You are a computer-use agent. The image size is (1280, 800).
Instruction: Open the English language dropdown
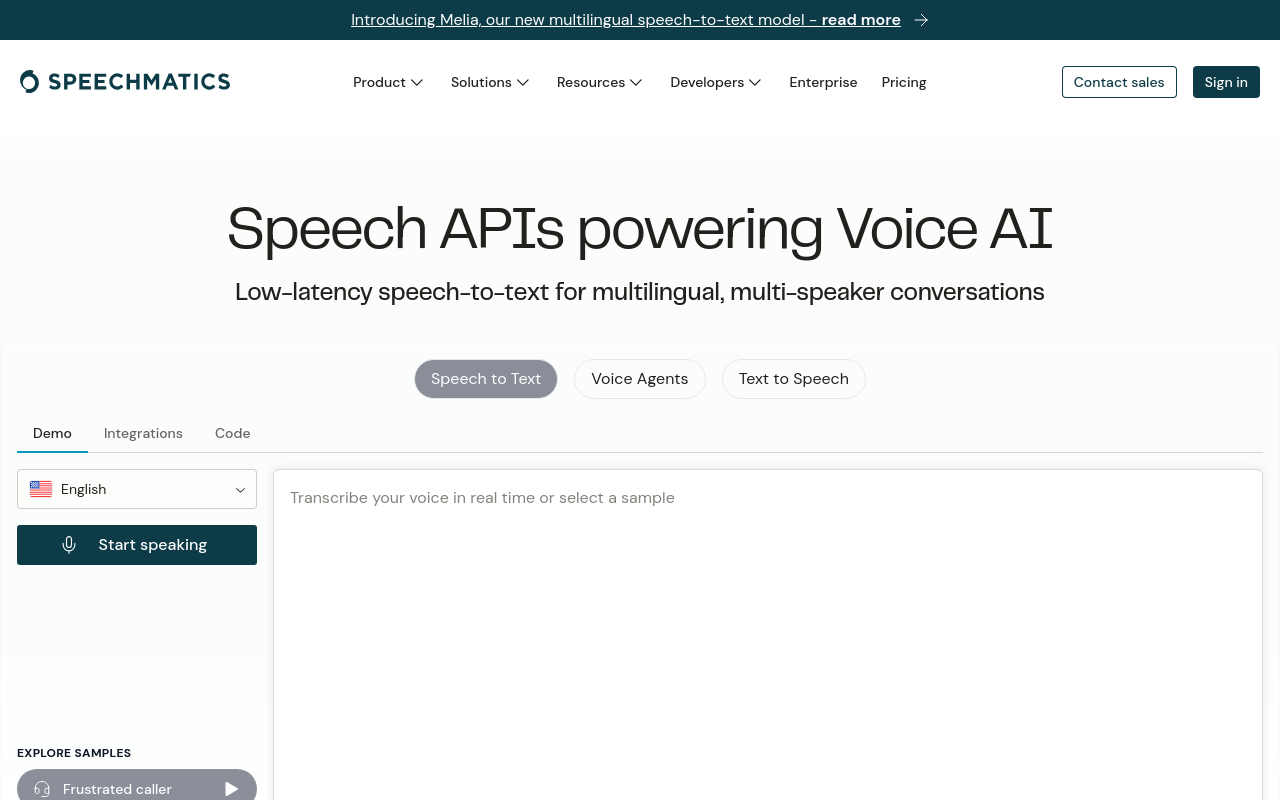click(x=137, y=489)
